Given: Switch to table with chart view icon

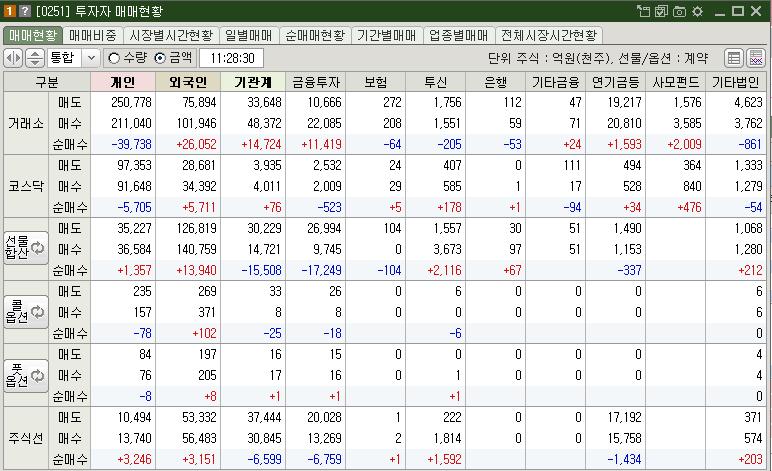Looking at the screenshot, I should [756, 58].
